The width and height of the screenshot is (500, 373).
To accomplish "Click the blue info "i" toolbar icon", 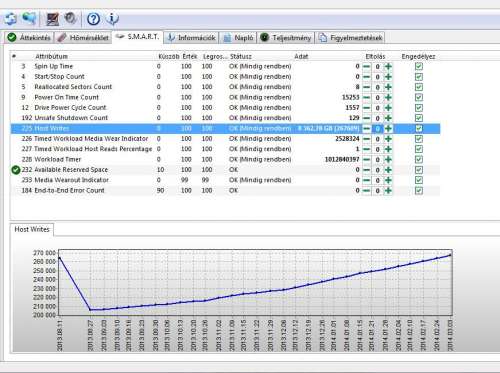I will point(112,19).
